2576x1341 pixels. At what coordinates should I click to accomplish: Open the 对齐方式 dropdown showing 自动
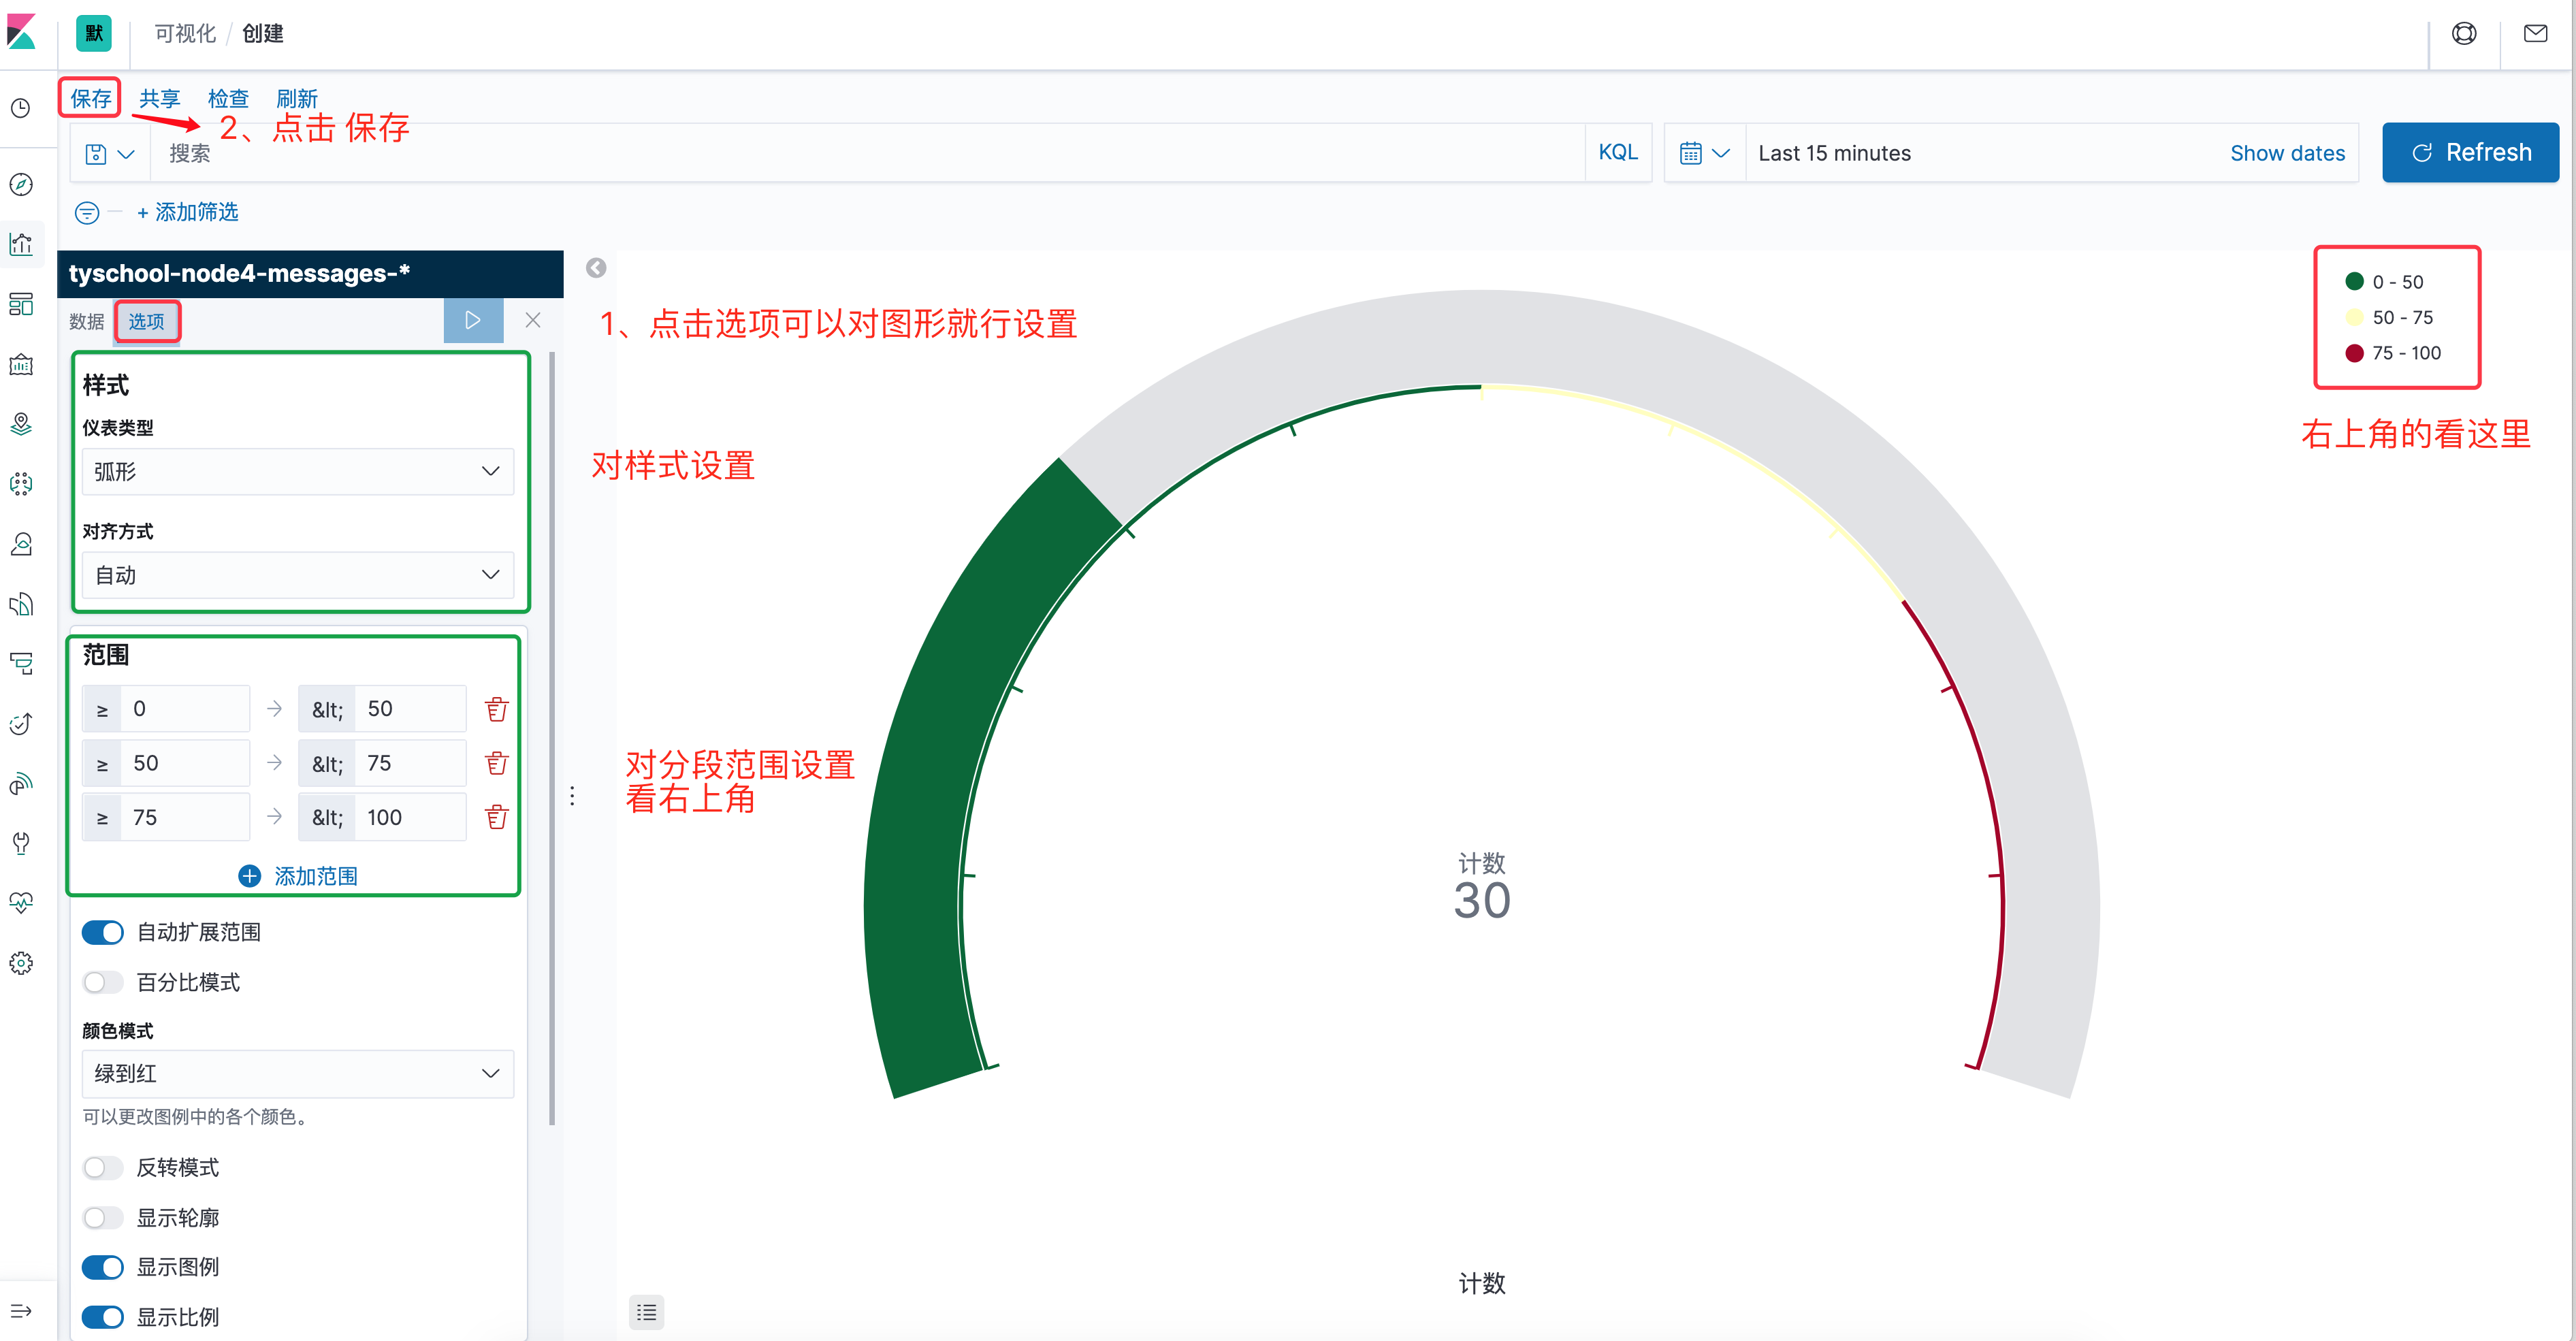296,575
